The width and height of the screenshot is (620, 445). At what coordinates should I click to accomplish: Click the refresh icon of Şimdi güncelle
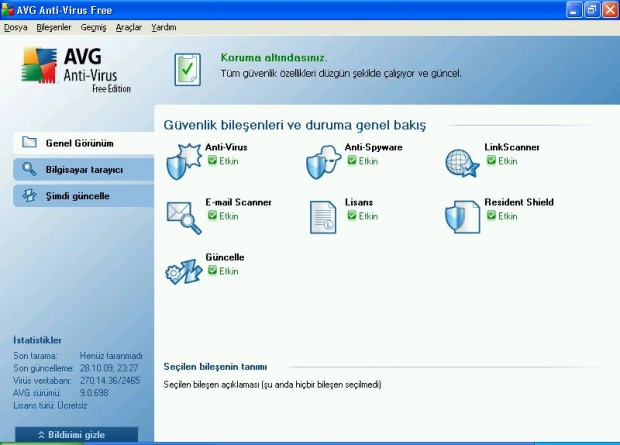[x=29, y=195]
